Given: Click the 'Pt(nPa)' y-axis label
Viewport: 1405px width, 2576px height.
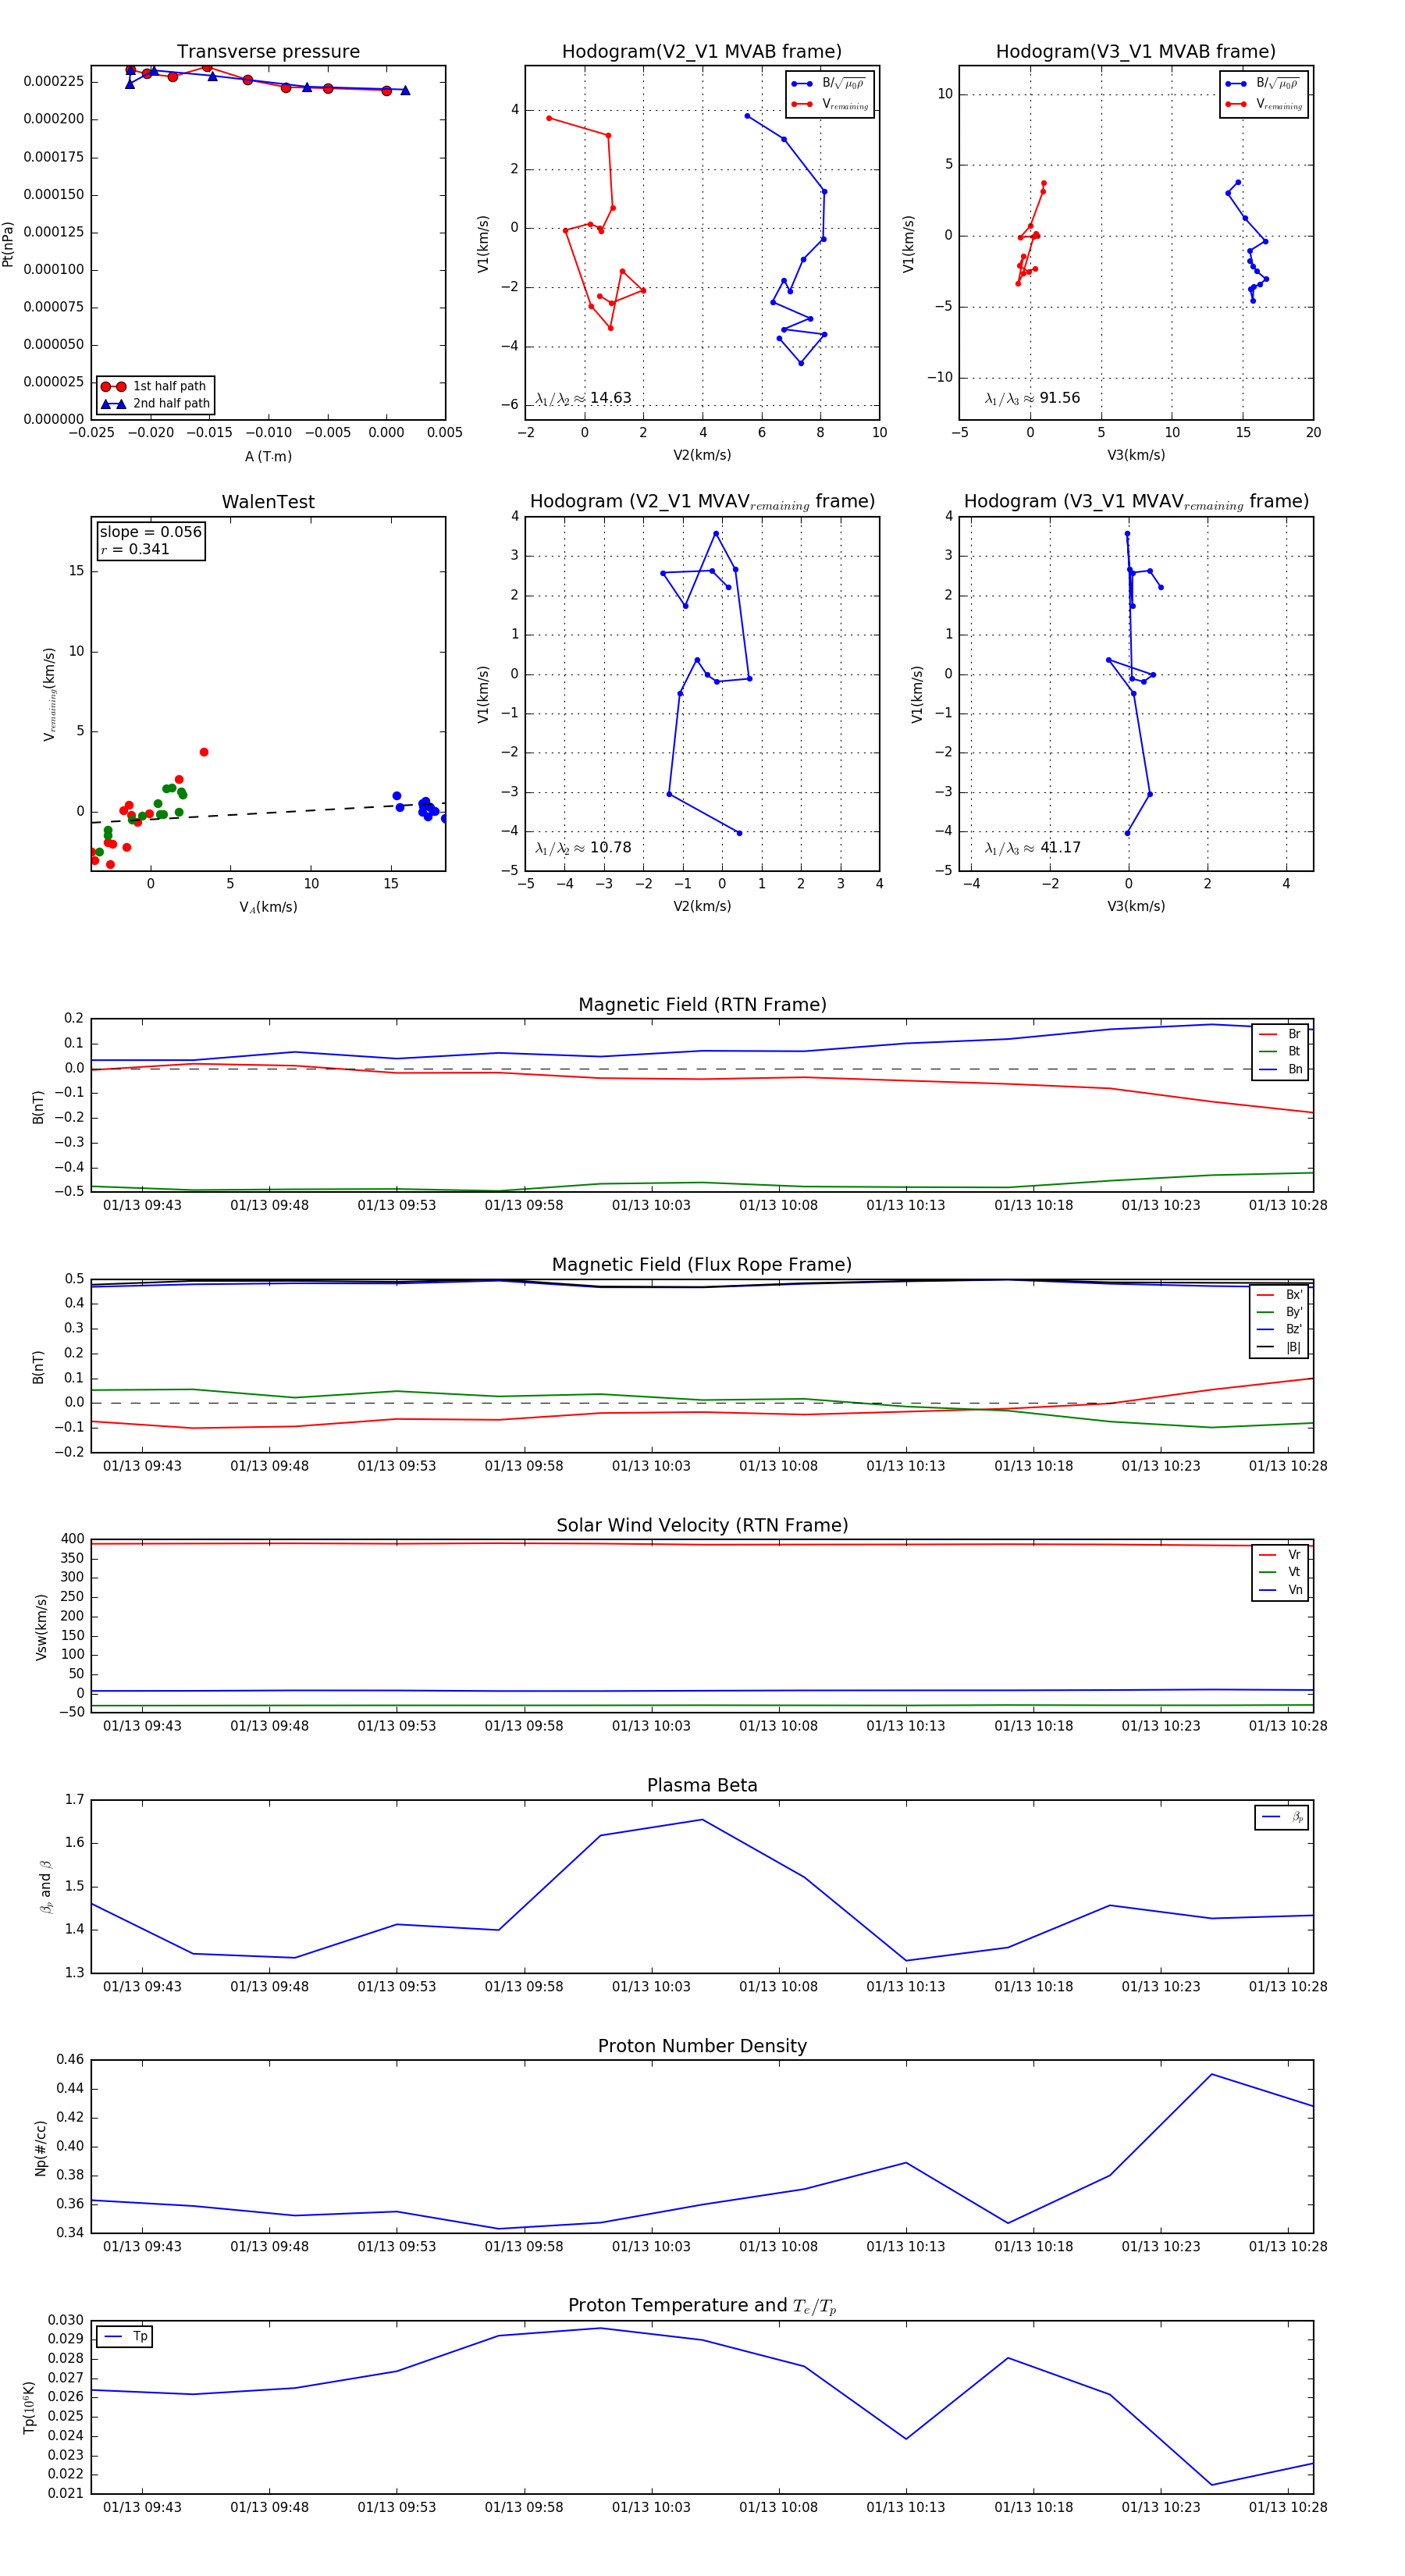Looking at the screenshot, I should [x=8, y=243].
